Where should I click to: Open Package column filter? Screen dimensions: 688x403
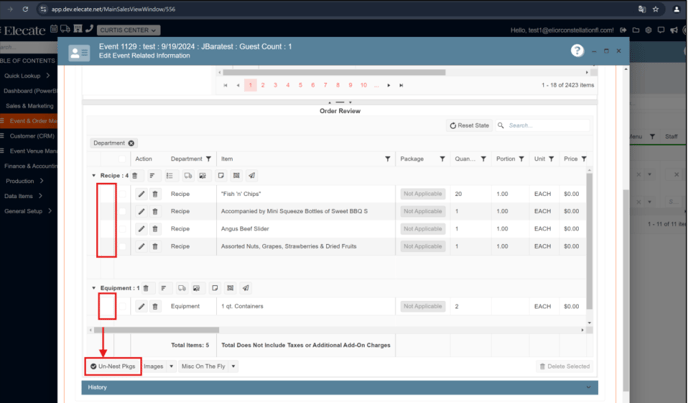[x=442, y=159]
